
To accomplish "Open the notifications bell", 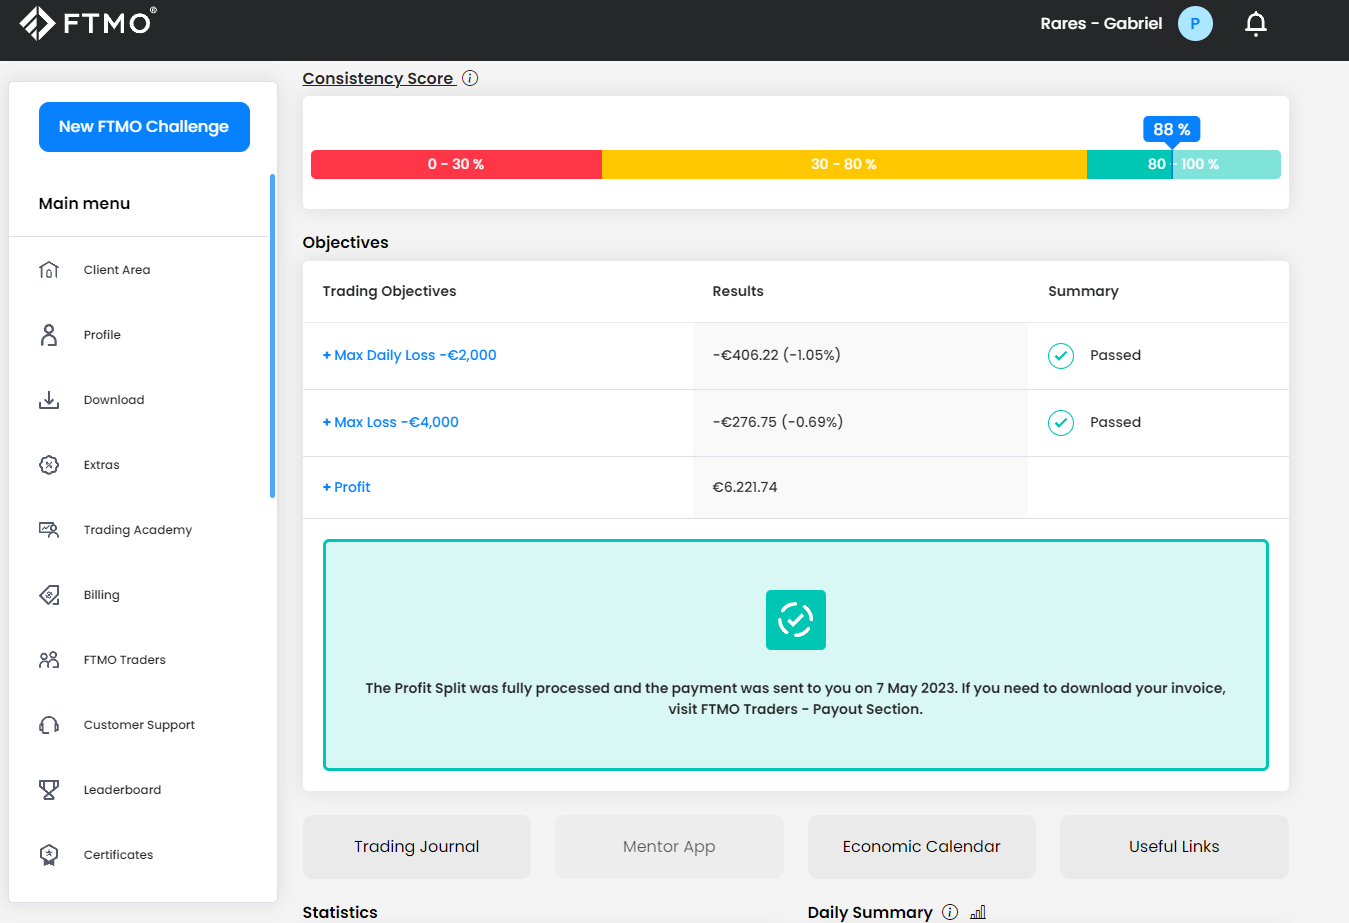I will [x=1256, y=24].
